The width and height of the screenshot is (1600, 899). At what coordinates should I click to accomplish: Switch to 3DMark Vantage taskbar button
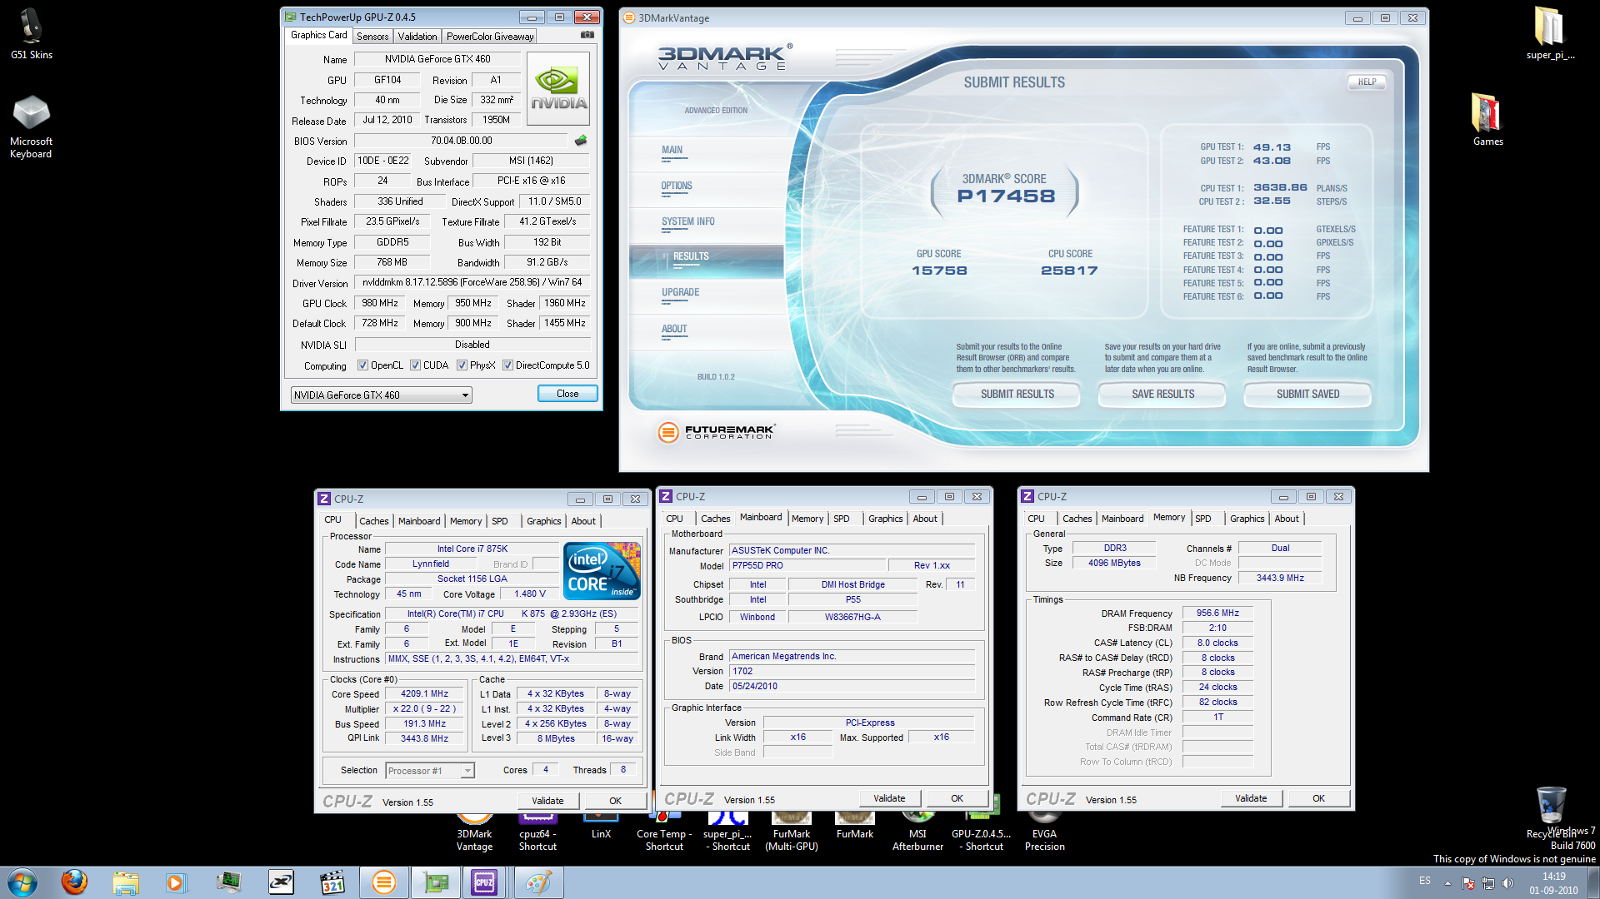383,882
